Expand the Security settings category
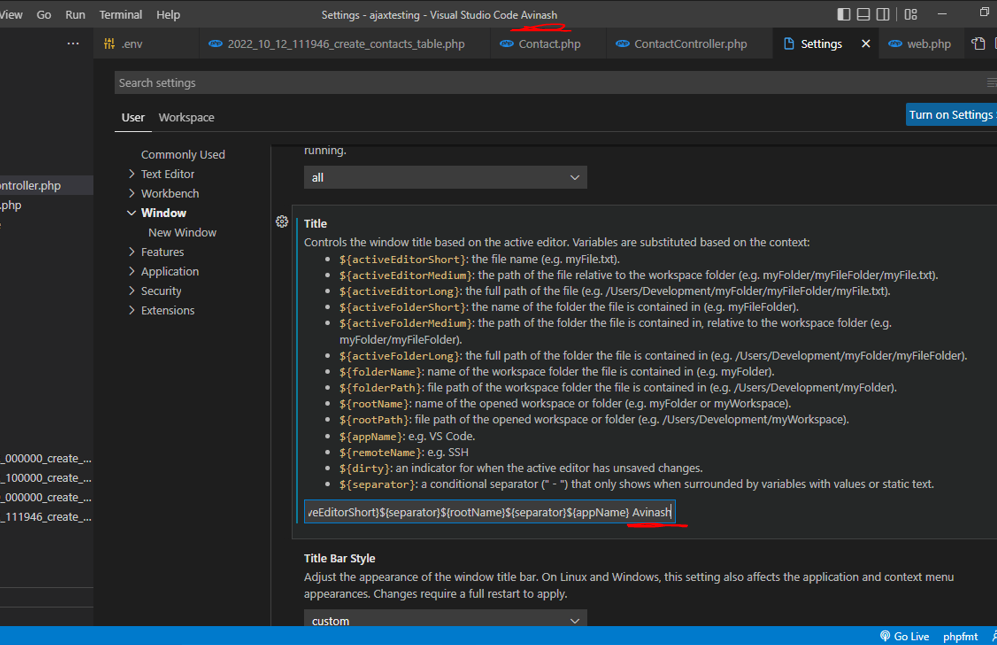The height and width of the screenshot is (645, 997). click(x=132, y=291)
